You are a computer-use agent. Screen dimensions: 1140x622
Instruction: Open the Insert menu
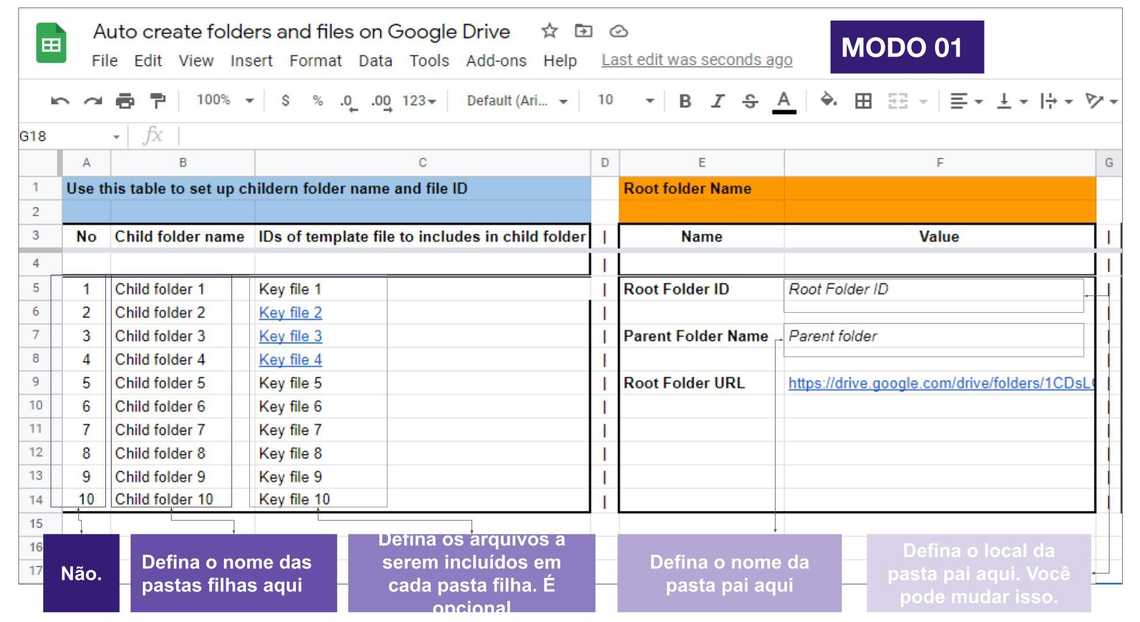pos(252,61)
